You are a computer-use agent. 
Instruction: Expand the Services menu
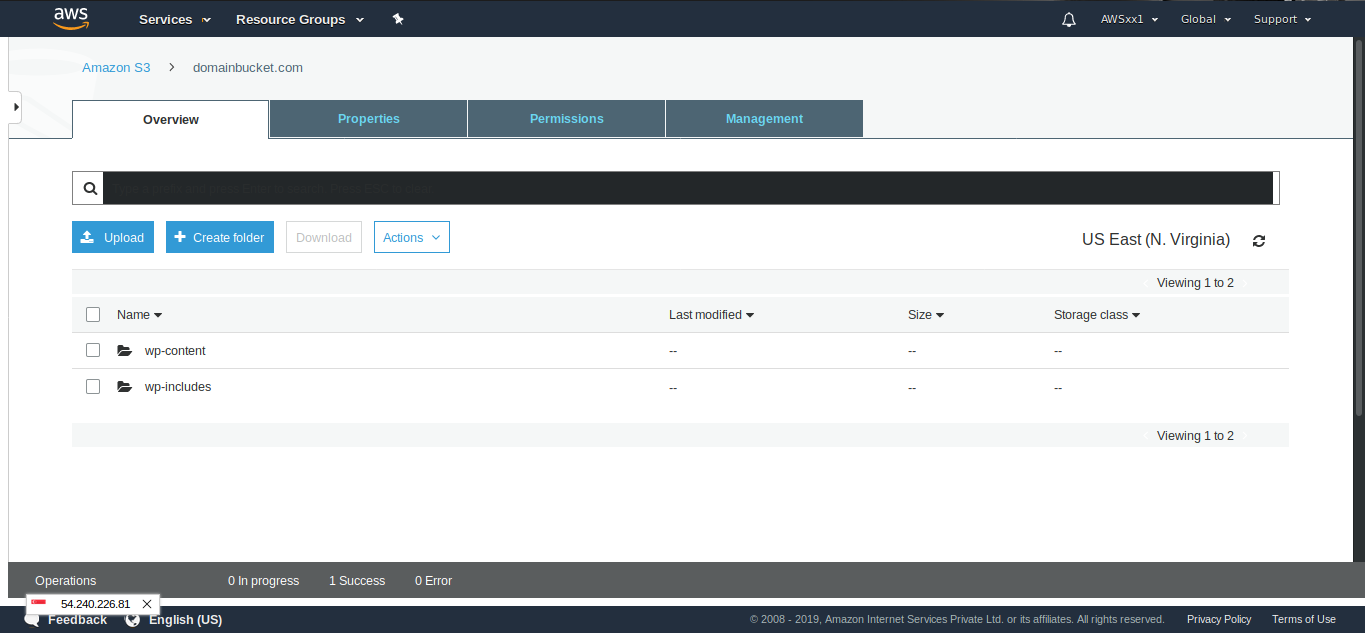174,19
